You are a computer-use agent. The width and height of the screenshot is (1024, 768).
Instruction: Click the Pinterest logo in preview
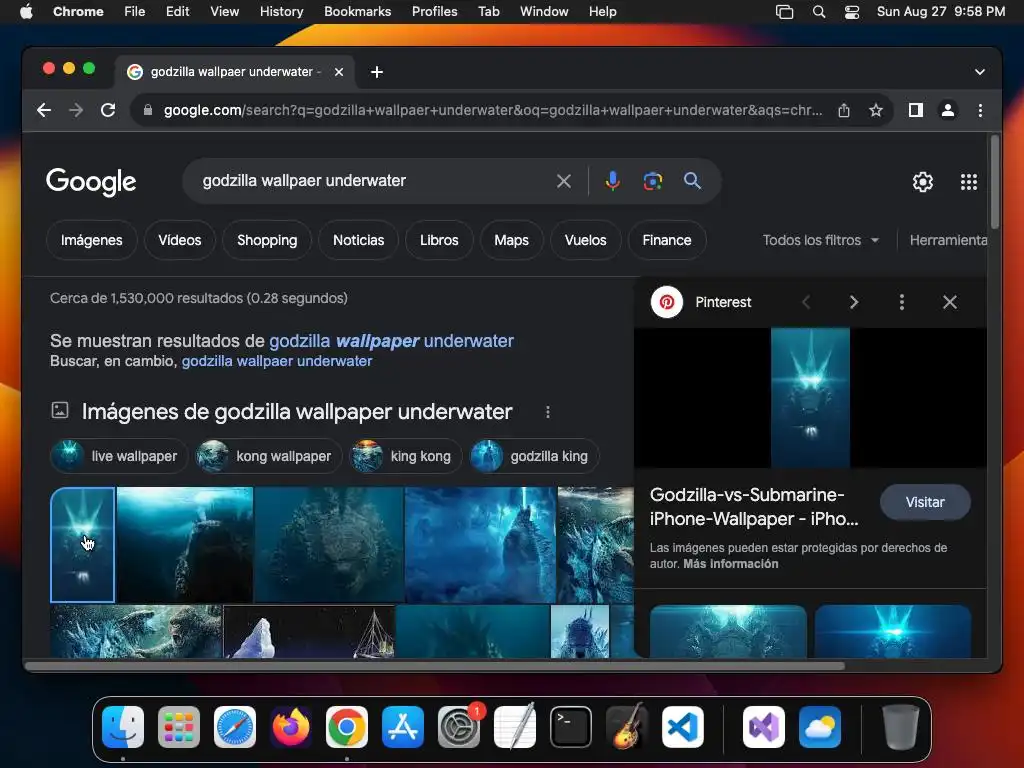667,302
